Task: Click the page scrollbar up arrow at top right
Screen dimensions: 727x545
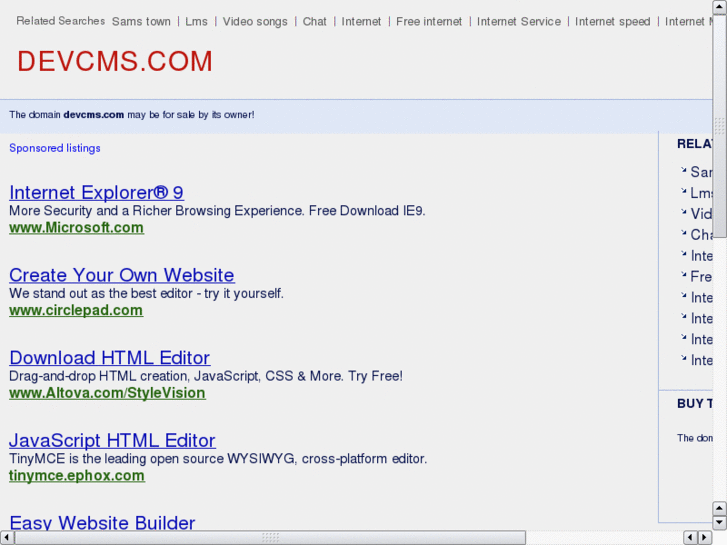Action: 720,6
